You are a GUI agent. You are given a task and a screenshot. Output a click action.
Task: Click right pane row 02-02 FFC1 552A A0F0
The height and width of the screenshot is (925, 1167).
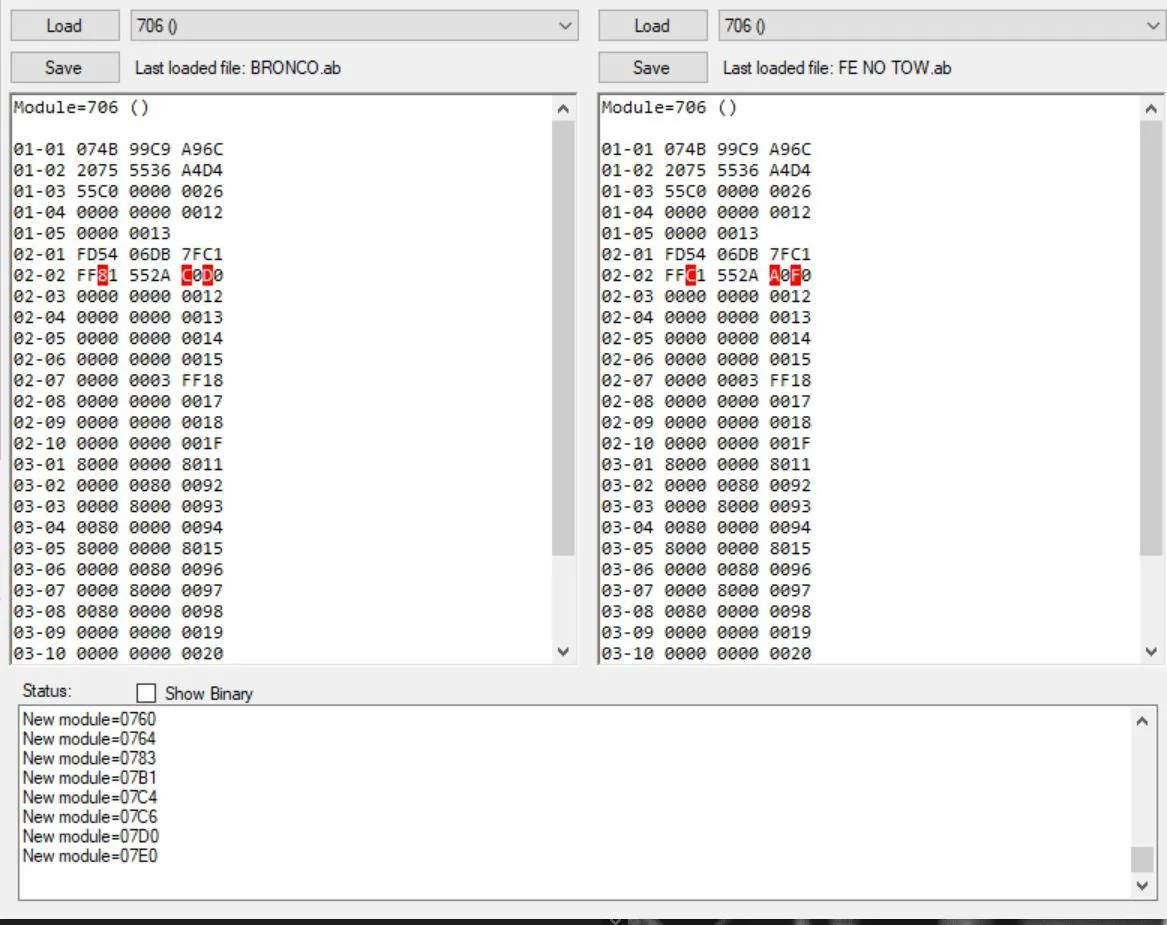point(706,275)
